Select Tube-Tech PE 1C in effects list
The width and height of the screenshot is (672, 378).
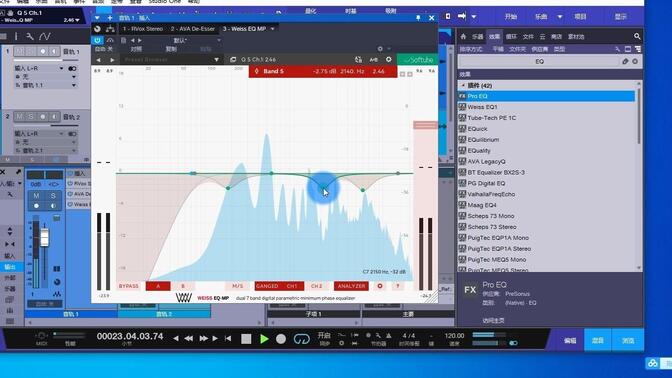[x=491, y=118]
